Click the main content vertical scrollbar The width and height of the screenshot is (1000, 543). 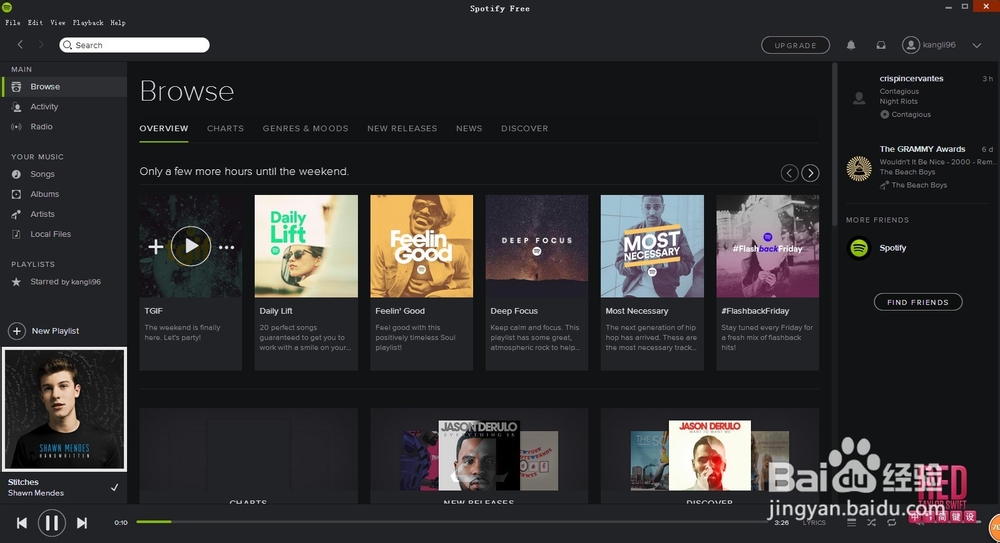click(834, 144)
